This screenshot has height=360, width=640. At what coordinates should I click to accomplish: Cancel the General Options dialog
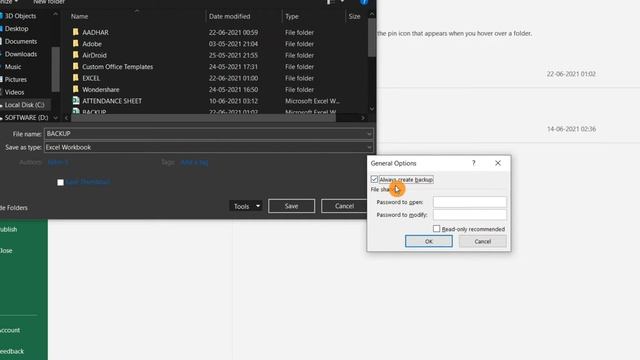pyautogui.click(x=482, y=241)
